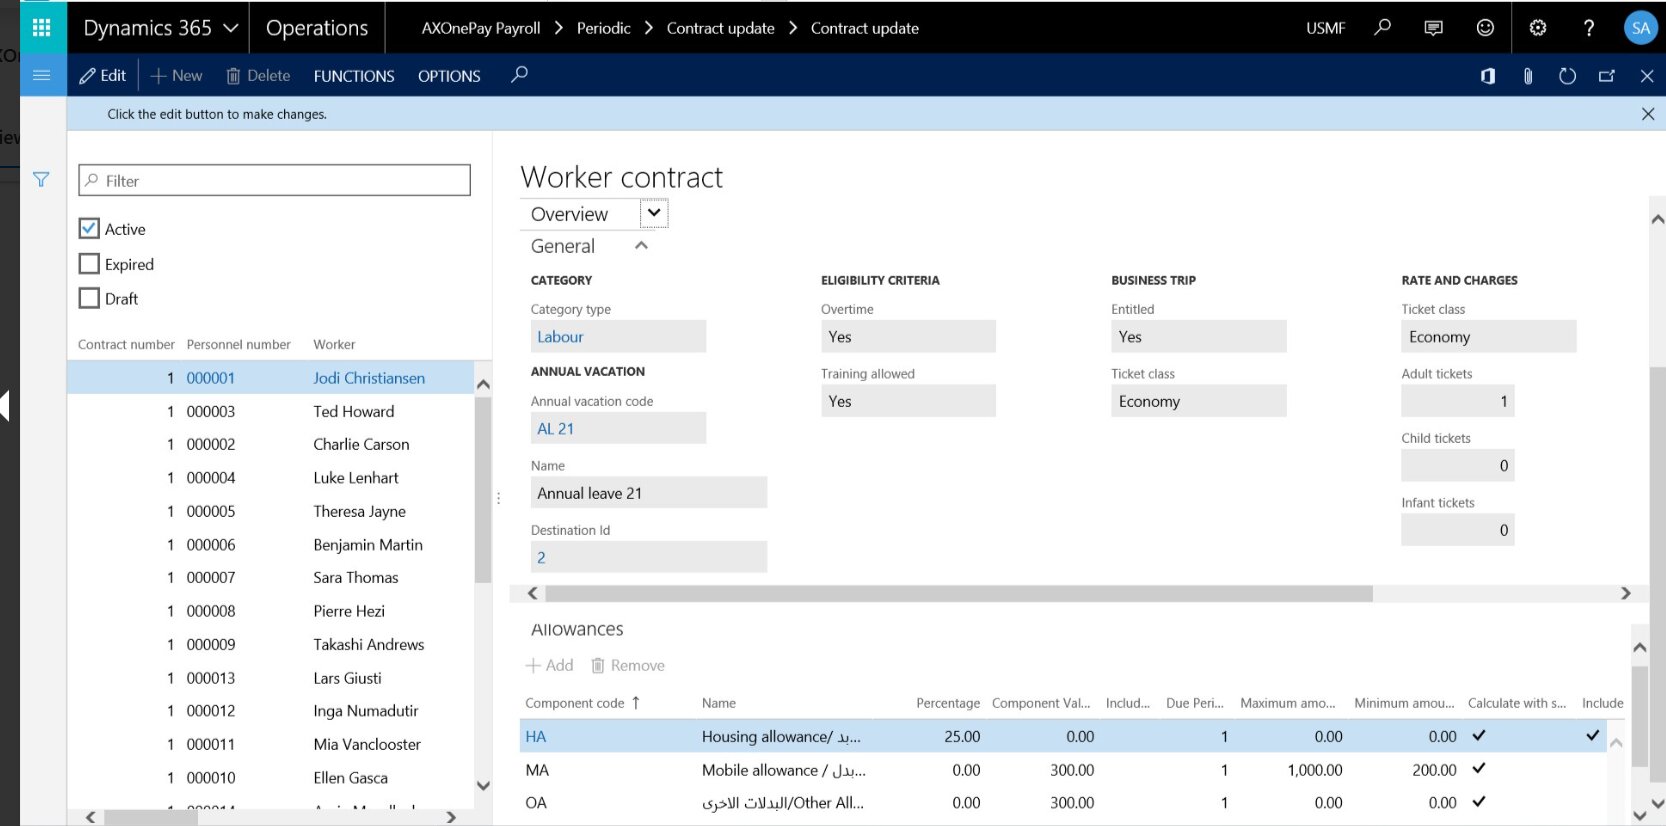Open form in new window icon
This screenshot has height=826, width=1666.
[1607, 76]
